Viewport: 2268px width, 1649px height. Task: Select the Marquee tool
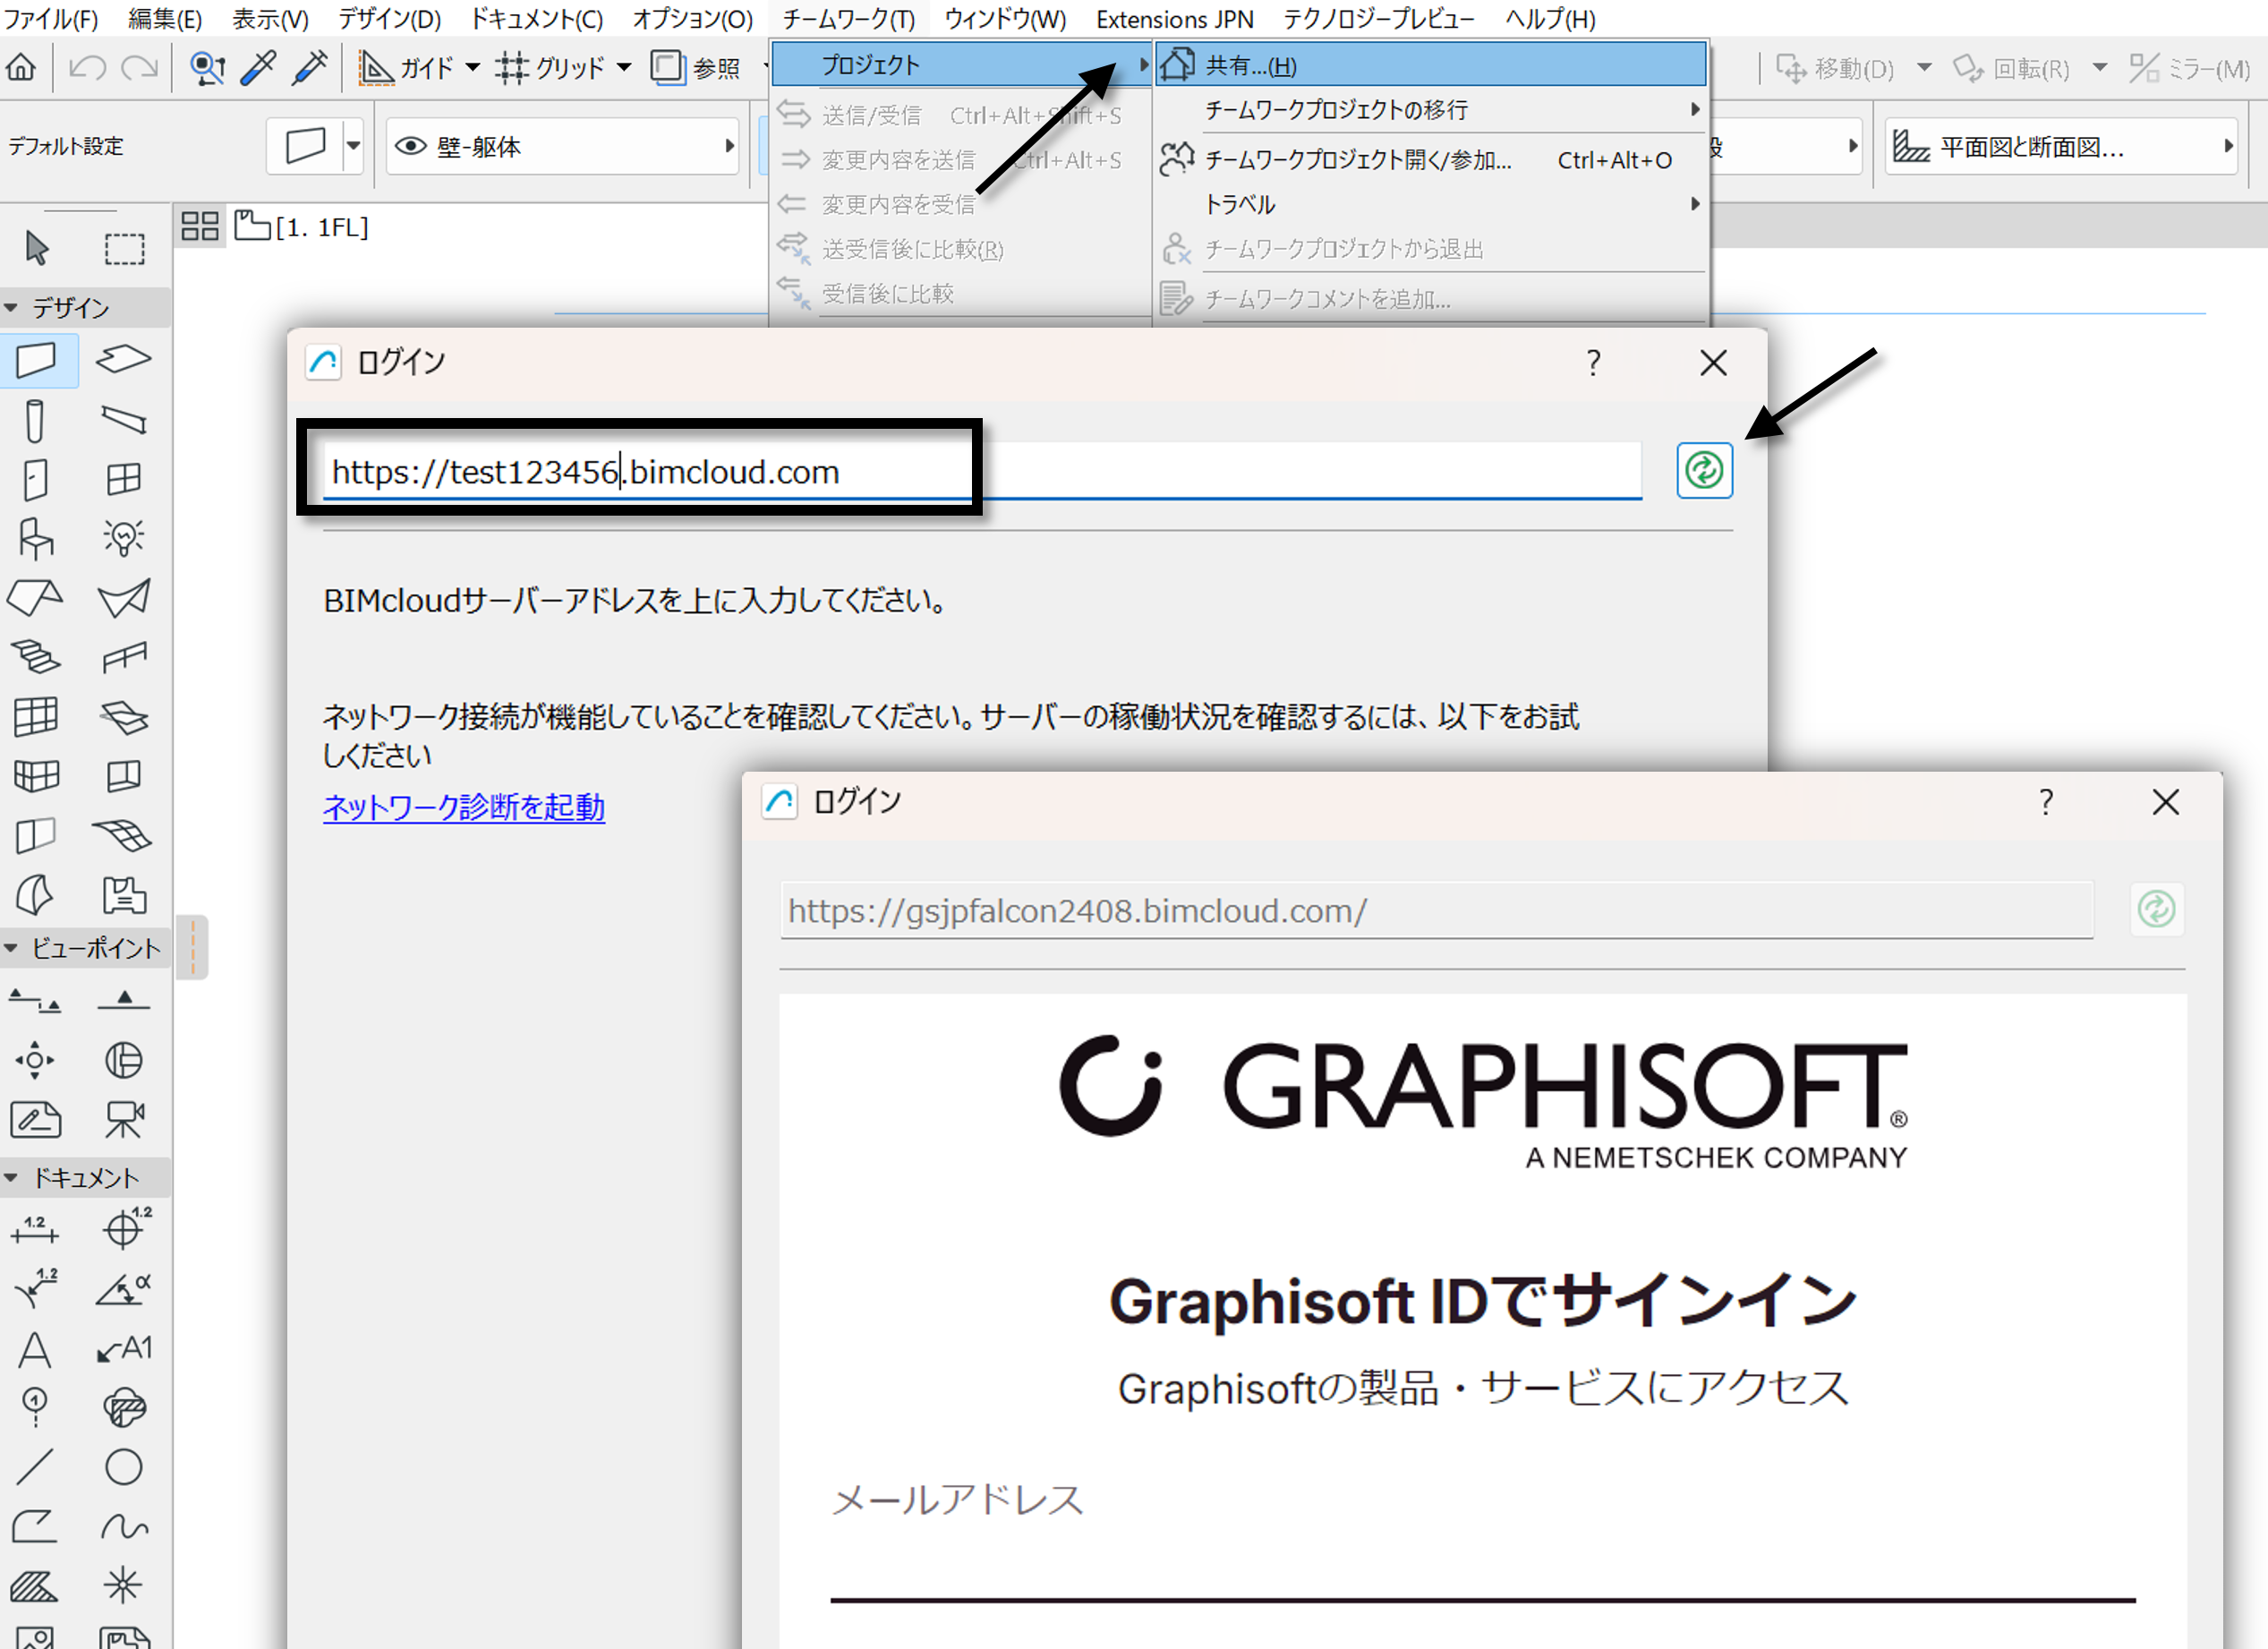[x=124, y=248]
